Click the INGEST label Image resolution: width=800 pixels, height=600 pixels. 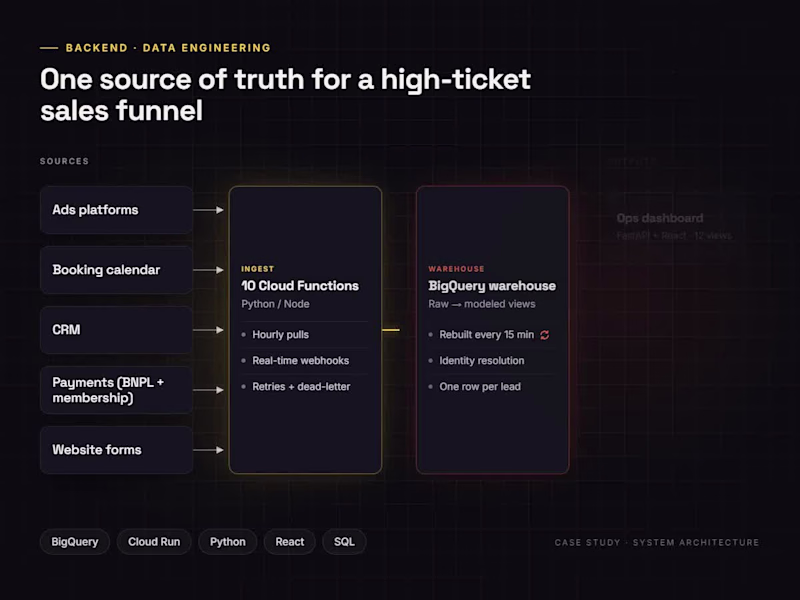258,269
